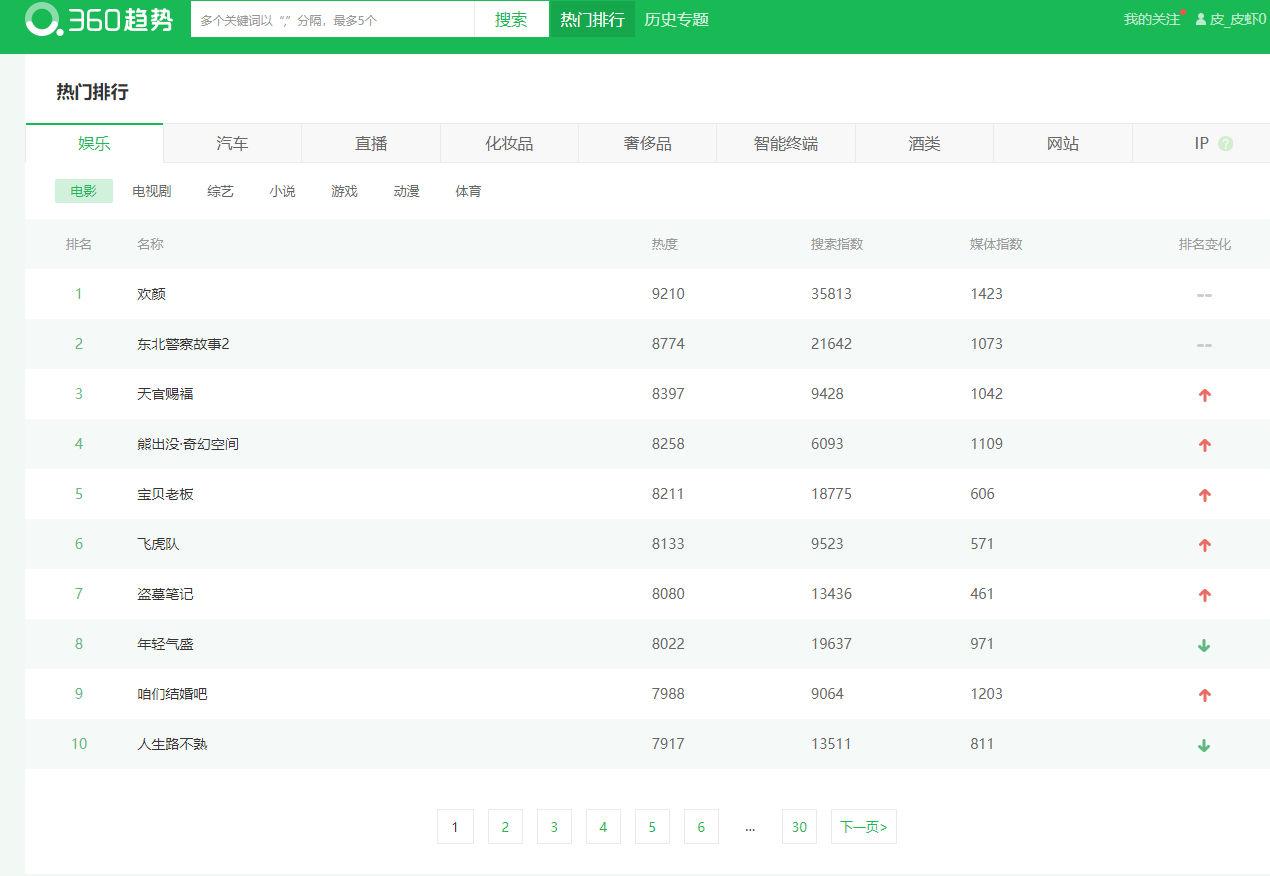
Task: Click the green down arrow for 年轻气盛
Action: [1204, 645]
